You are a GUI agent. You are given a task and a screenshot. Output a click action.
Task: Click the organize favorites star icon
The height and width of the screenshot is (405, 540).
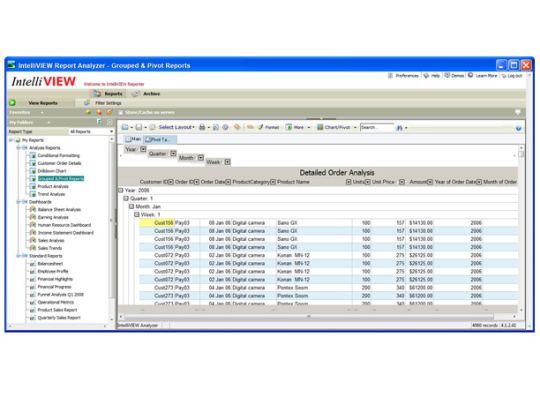[110, 112]
